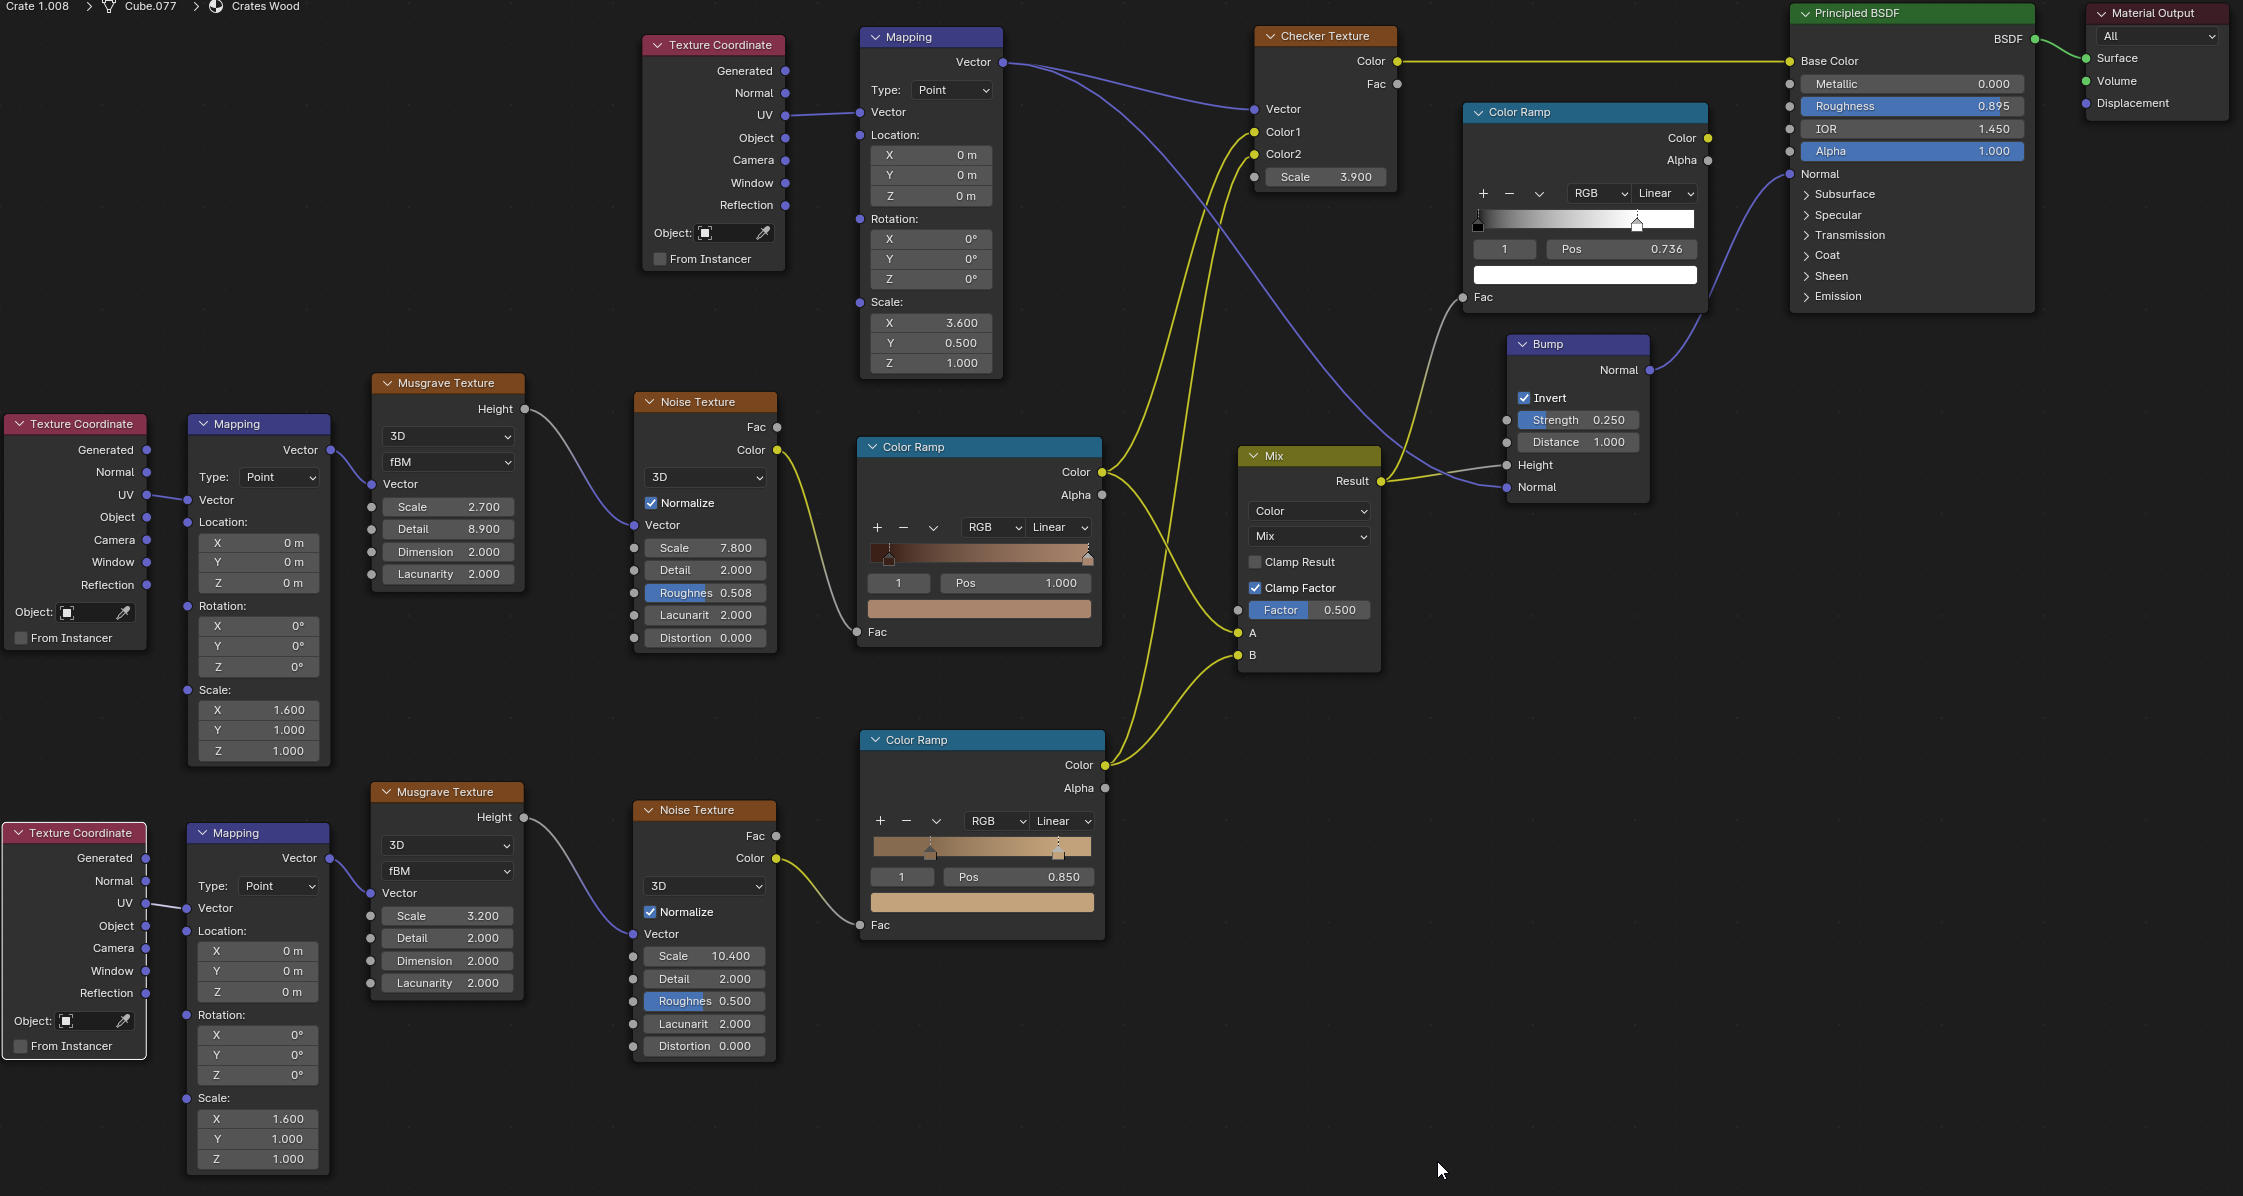Click the Scale 3.900 field in Checker Texture

coord(1325,177)
